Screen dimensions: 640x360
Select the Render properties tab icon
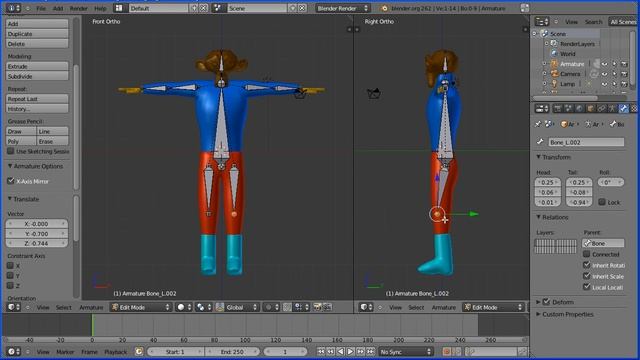(557, 108)
